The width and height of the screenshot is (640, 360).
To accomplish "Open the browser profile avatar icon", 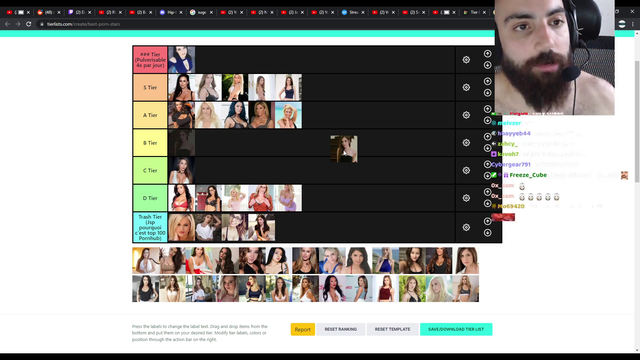I will 622,24.
